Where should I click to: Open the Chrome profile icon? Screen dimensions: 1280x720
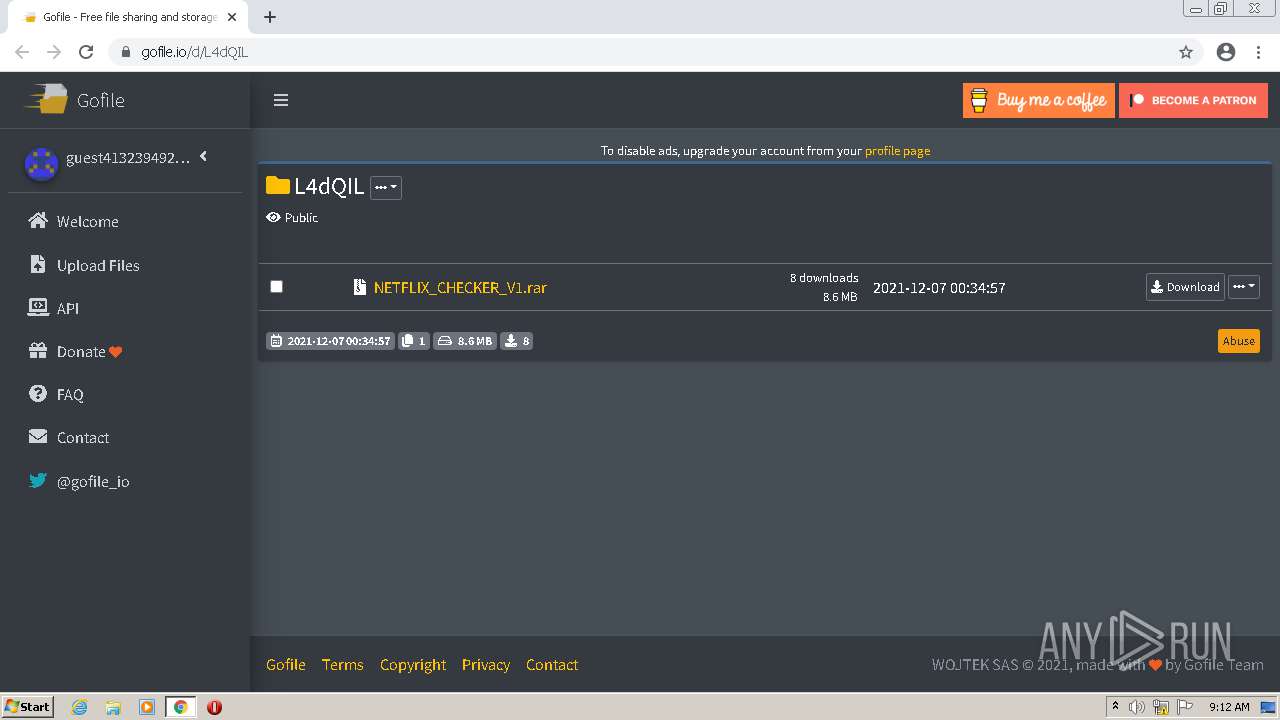[x=1226, y=52]
